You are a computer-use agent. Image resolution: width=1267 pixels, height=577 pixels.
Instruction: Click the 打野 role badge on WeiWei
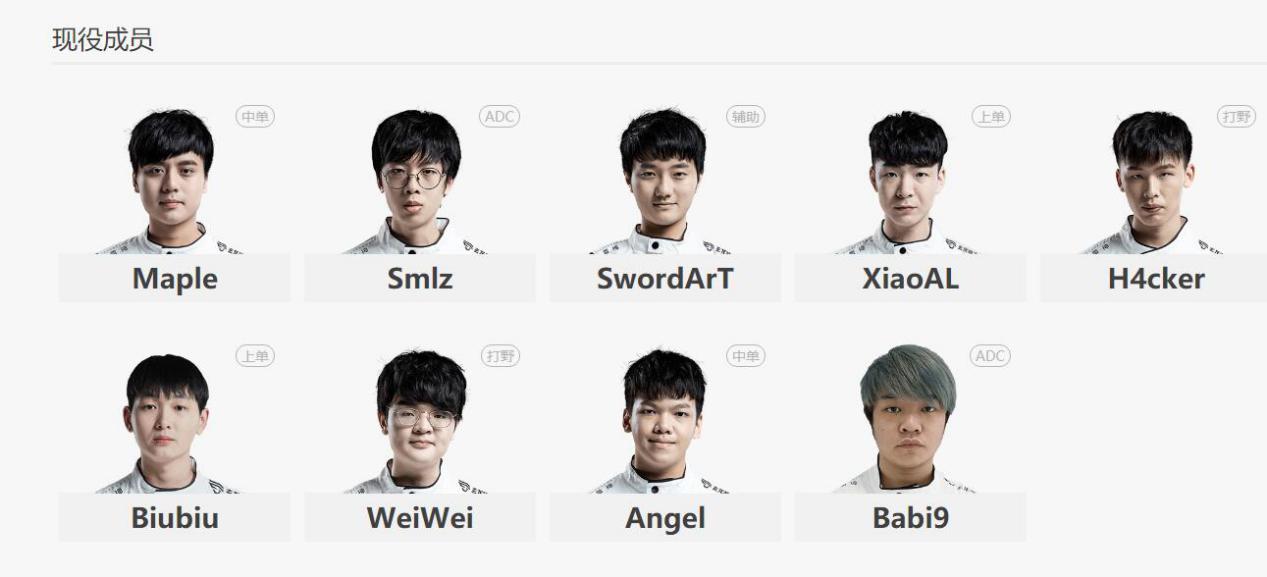(500, 356)
